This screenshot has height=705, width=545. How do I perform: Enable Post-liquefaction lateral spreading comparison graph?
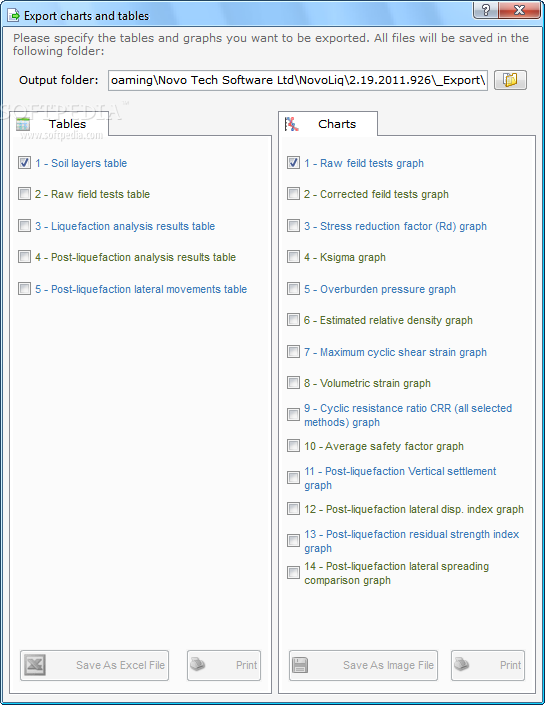click(x=293, y=572)
